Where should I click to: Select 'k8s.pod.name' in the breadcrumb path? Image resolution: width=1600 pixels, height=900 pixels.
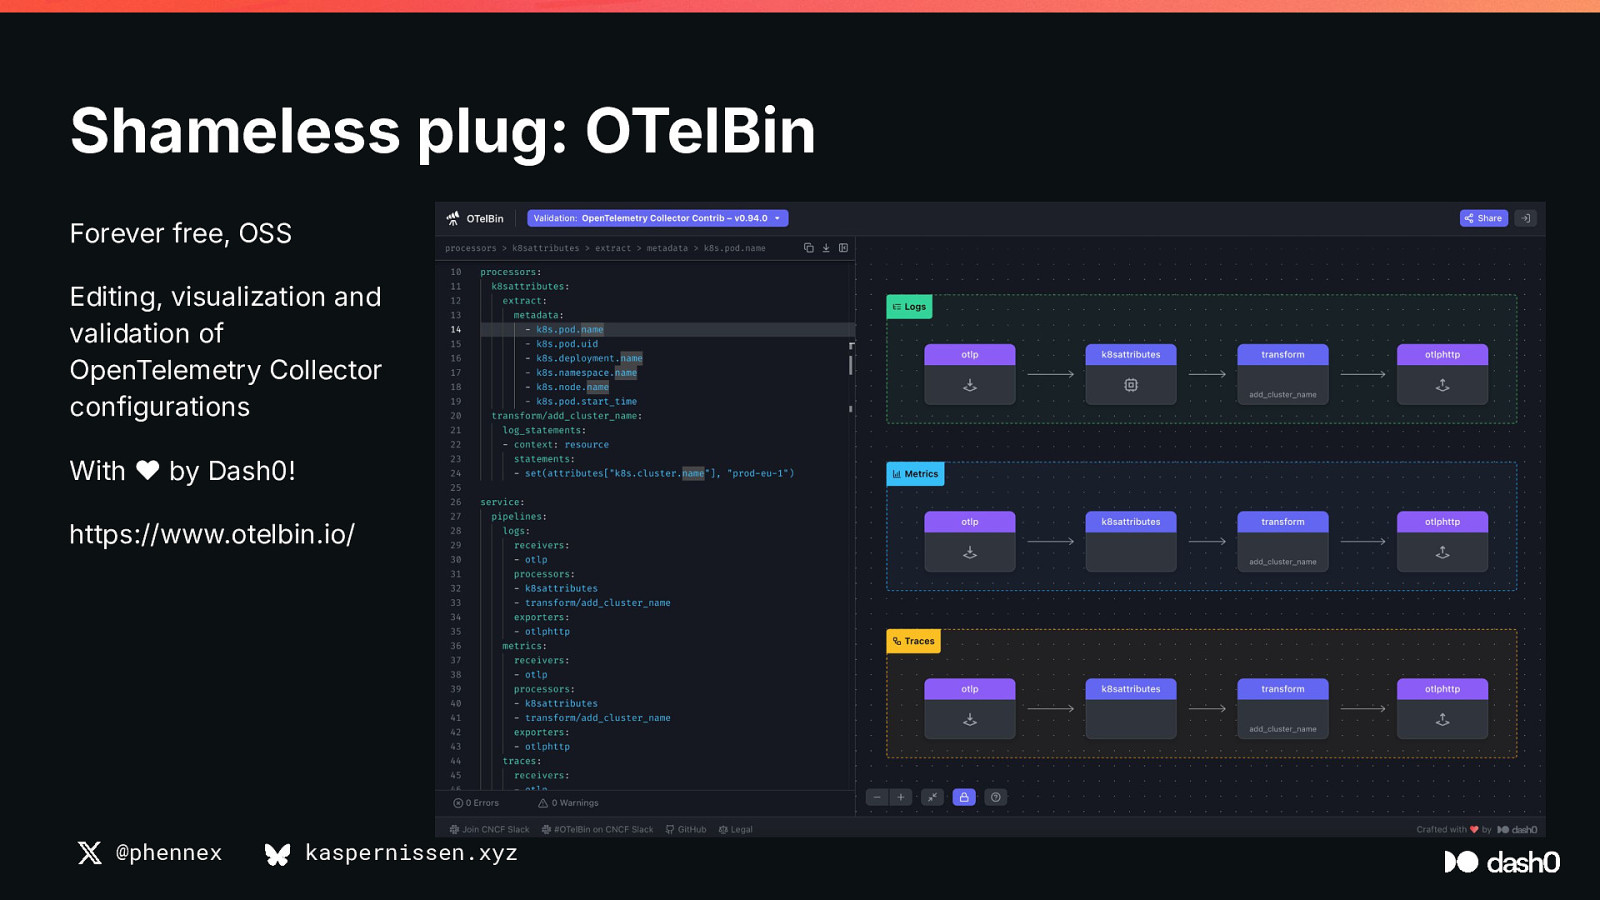[x=735, y=248]
